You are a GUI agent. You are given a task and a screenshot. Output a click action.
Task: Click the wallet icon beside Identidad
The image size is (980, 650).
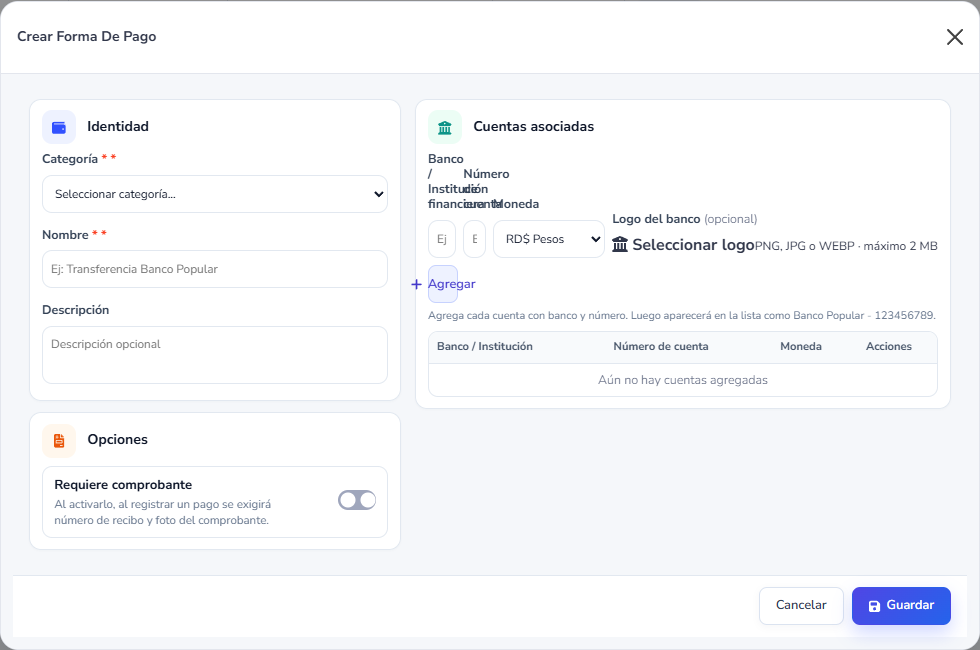[59, 127]
